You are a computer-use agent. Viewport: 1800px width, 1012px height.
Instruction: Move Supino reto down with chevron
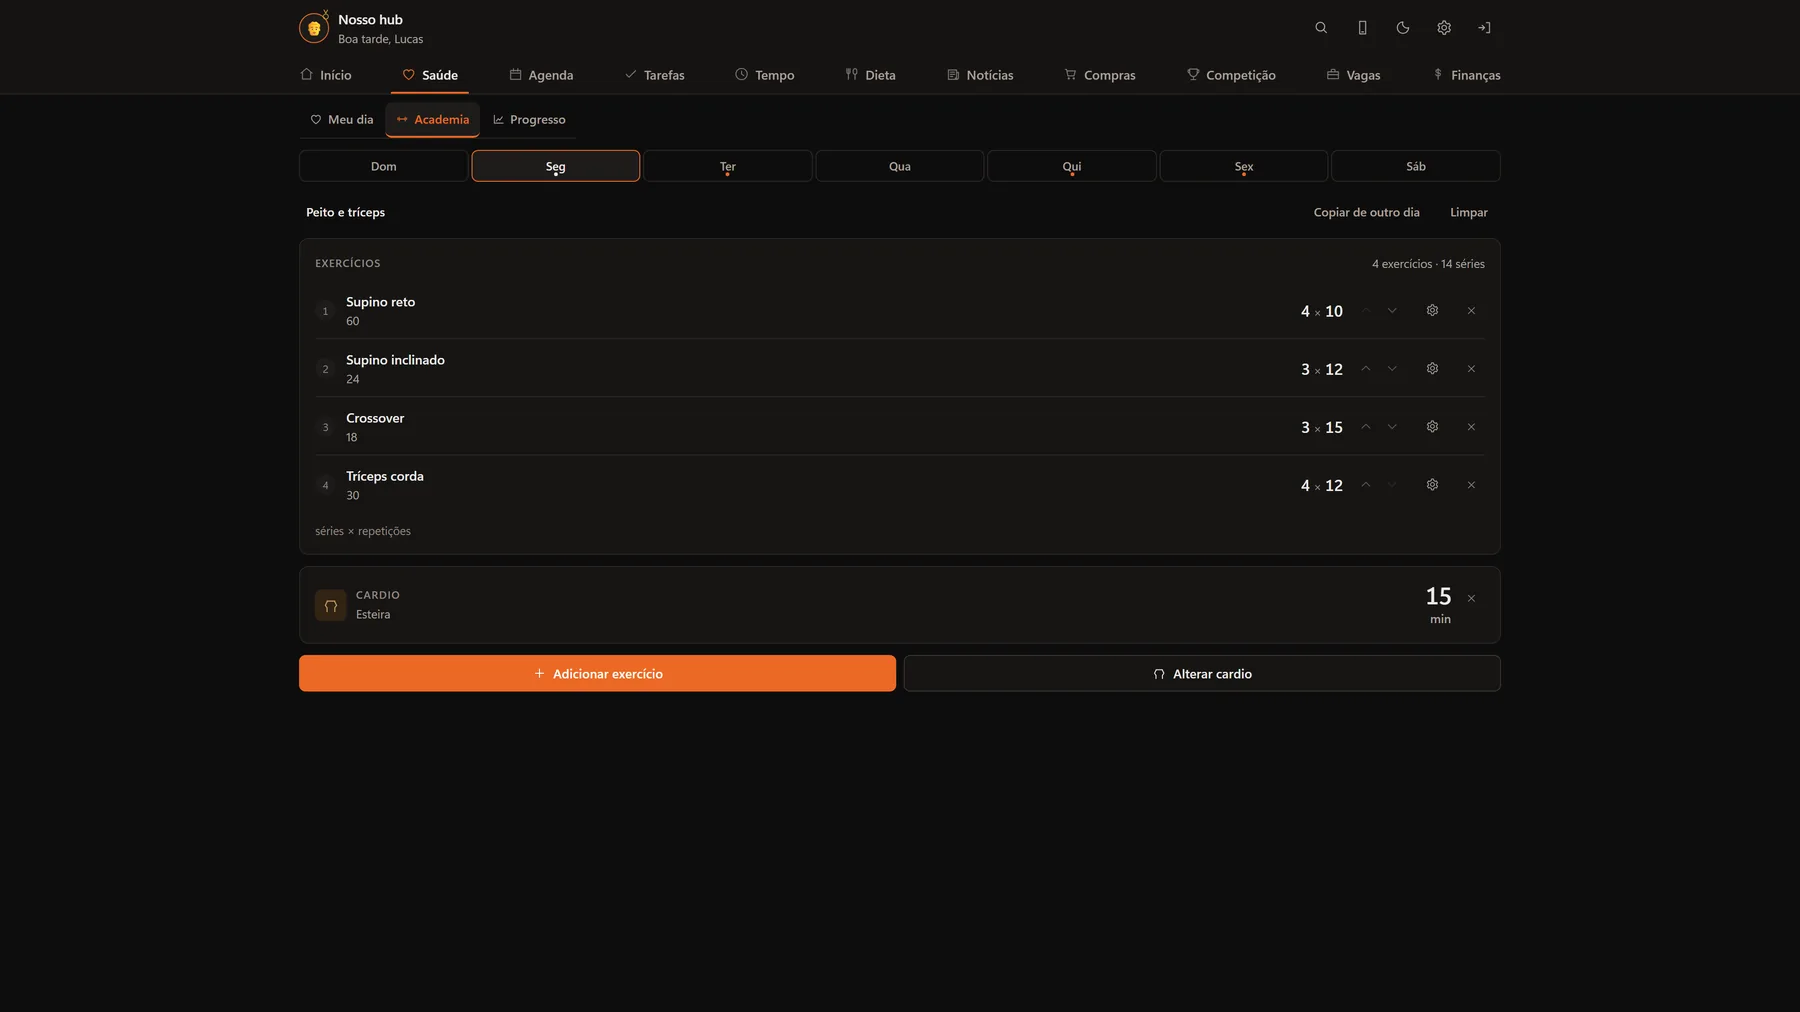(1392, 311)
